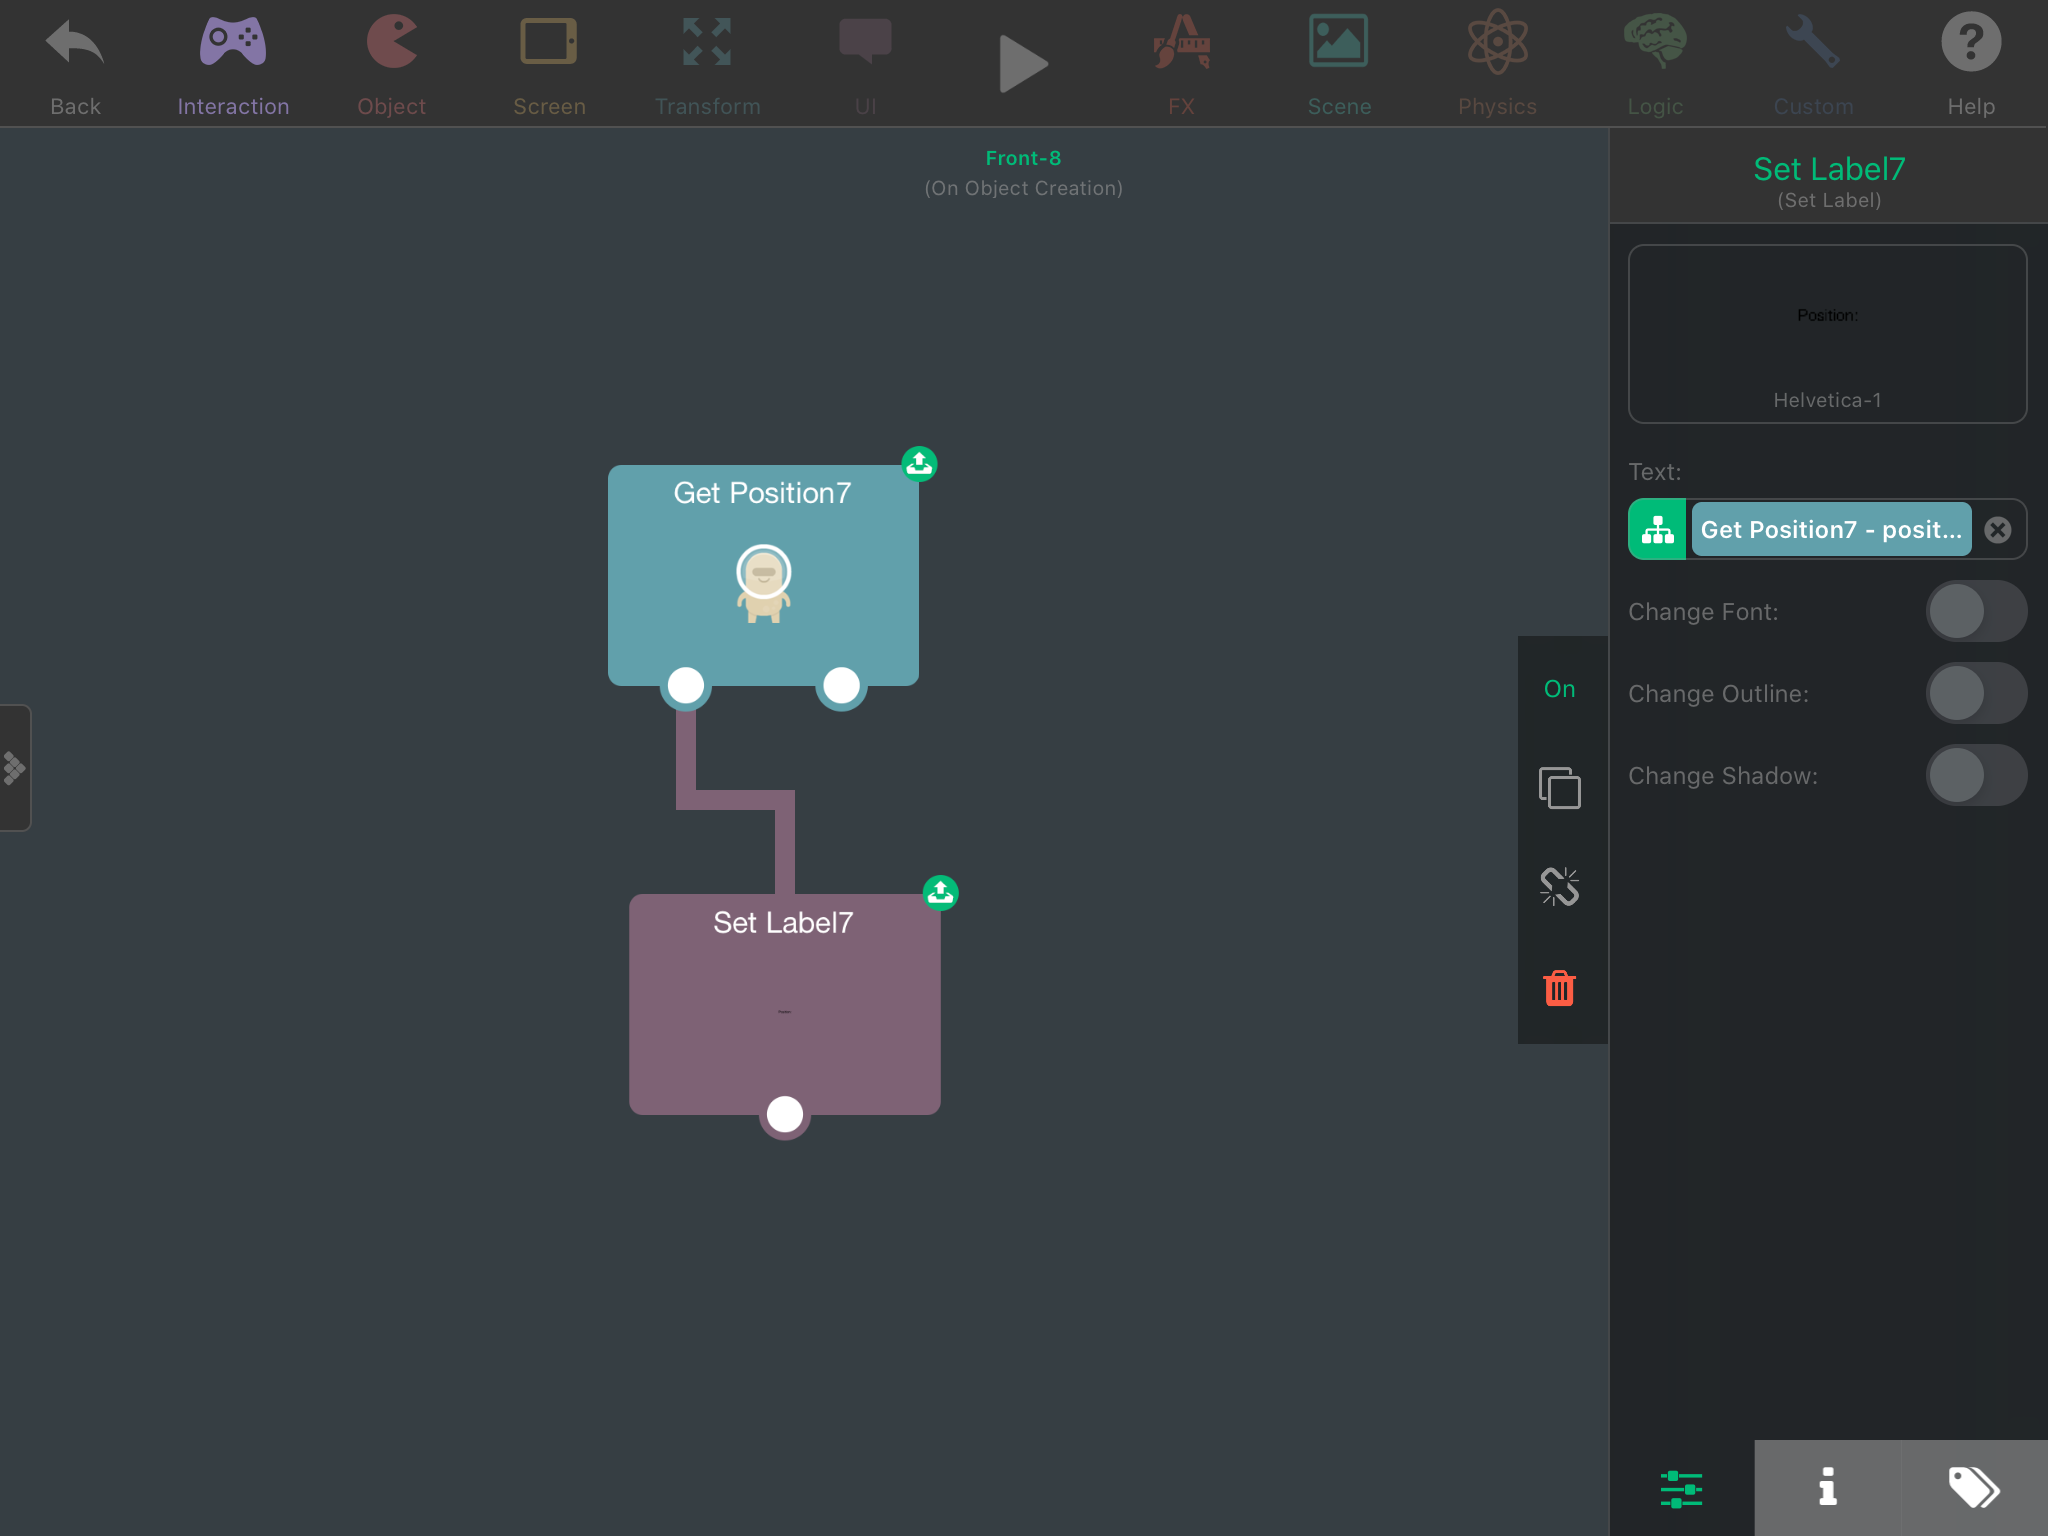Click the duplicate behavior icon
2048x1536 pixels.
click(x=1559, y=788)
